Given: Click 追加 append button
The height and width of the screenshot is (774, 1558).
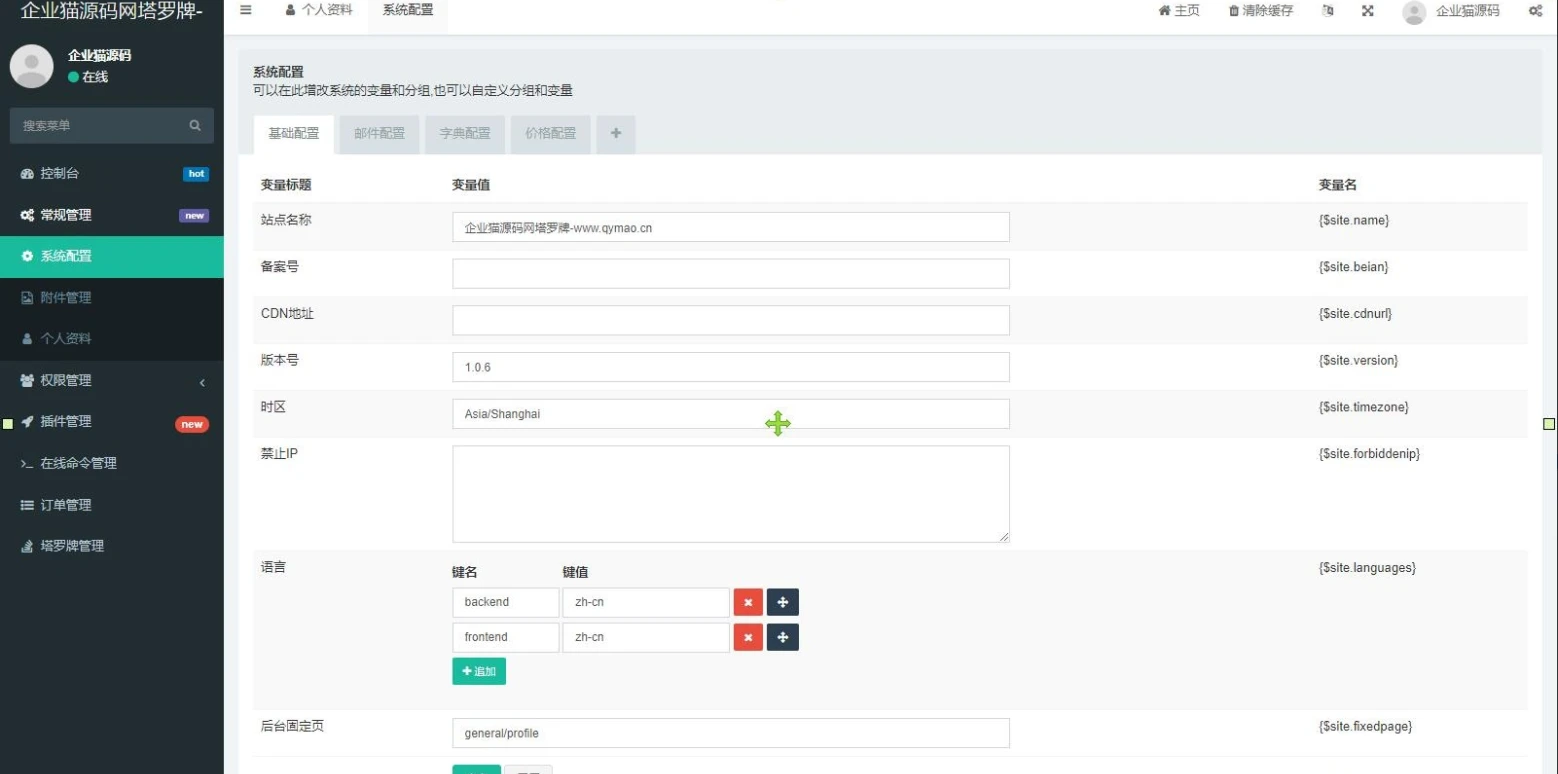Looking at the screenshot, I should pos(479,671).
